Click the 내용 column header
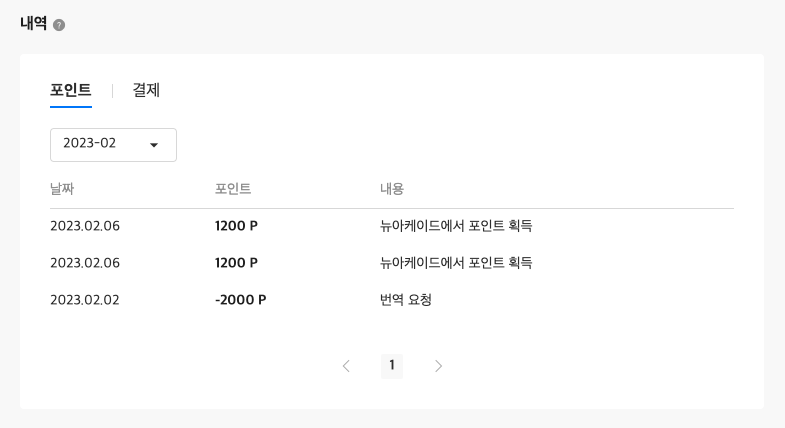Screen dimensions: 785x428 coord(391,189)
